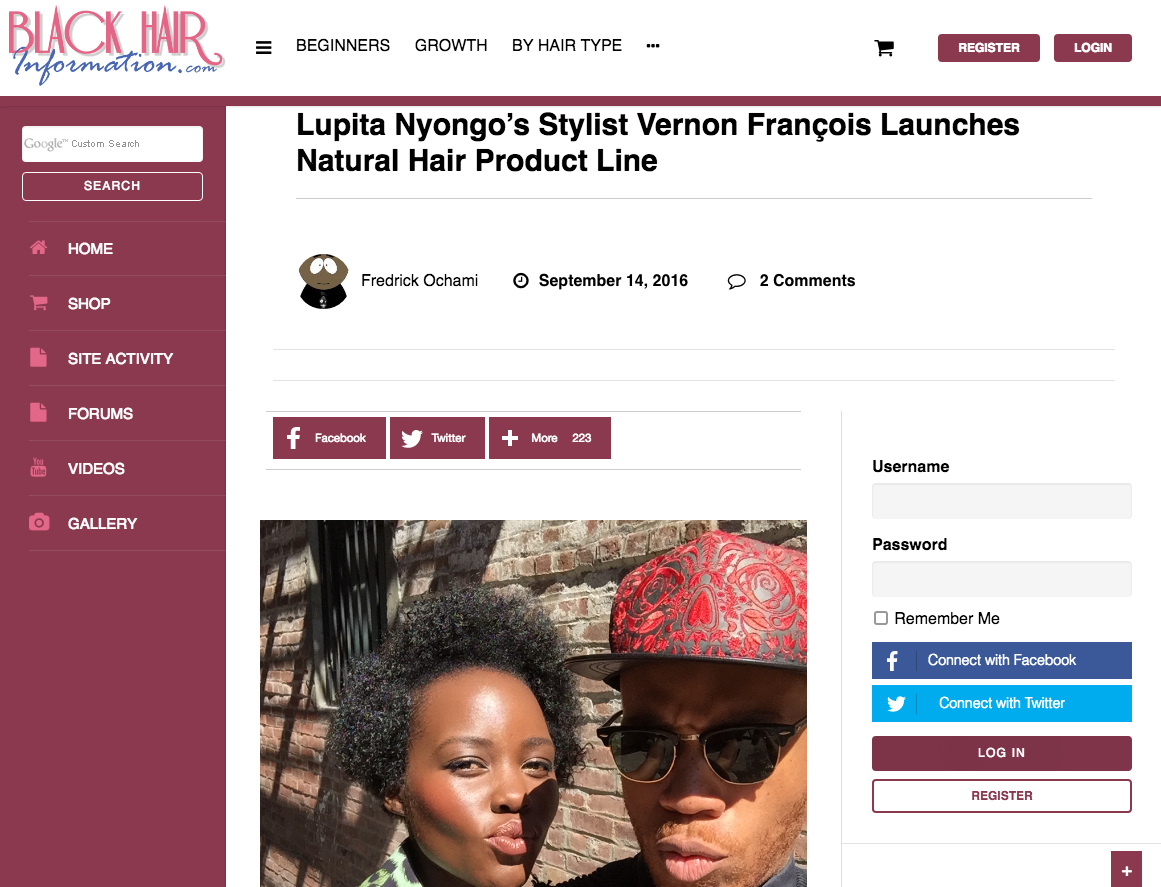The height and width of the screenshot is (887, 1161).
Task: Click the Gallery camera icon
Action: tap(39, 523)
